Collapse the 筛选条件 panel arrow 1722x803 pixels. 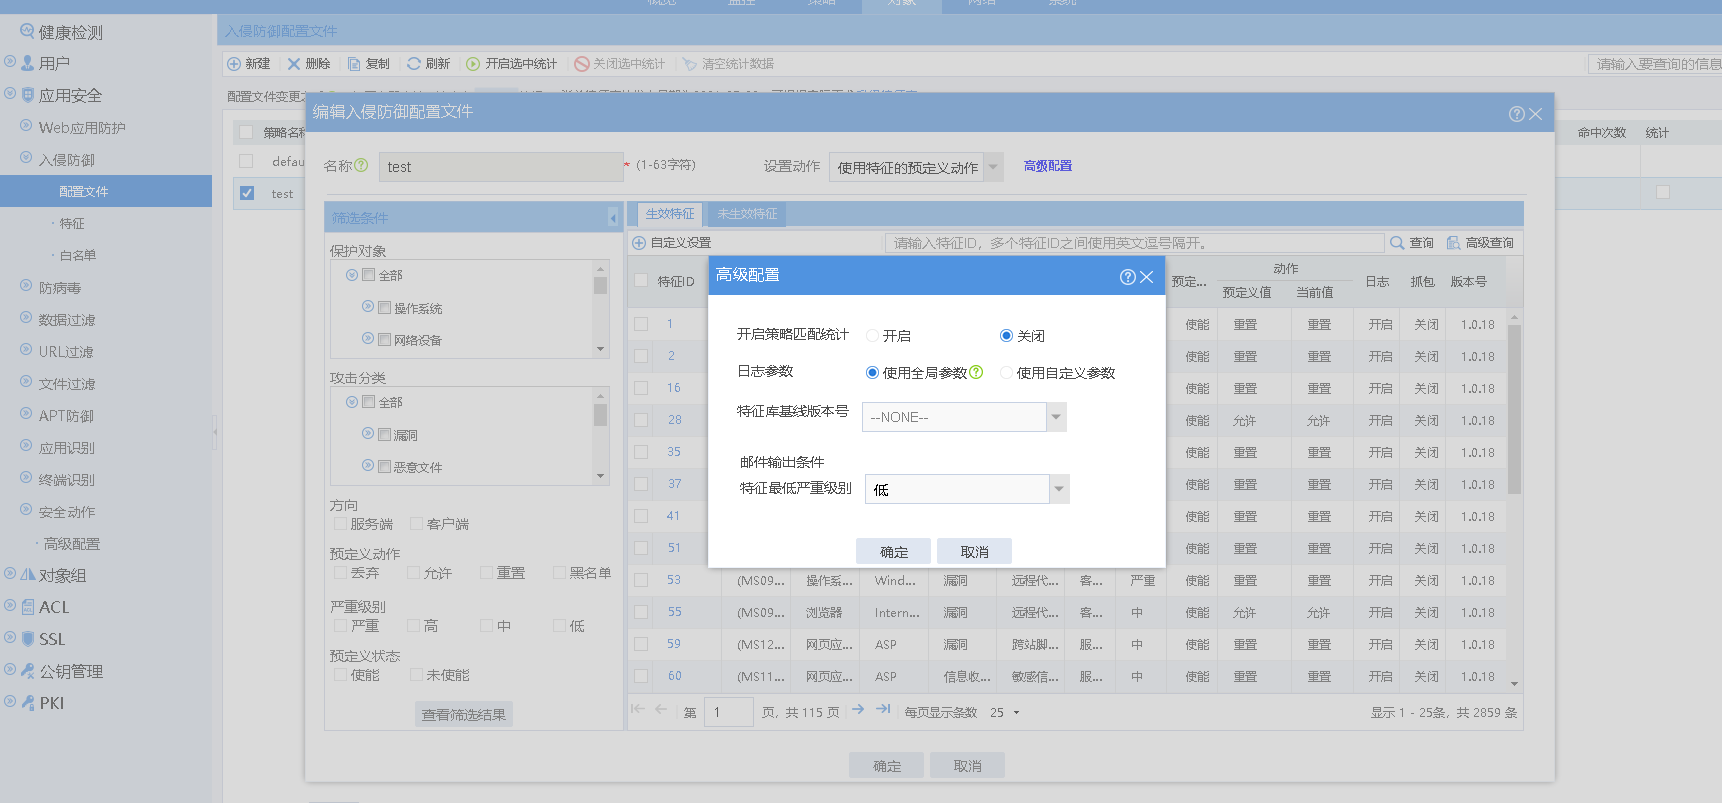click(x=612, y=218)
